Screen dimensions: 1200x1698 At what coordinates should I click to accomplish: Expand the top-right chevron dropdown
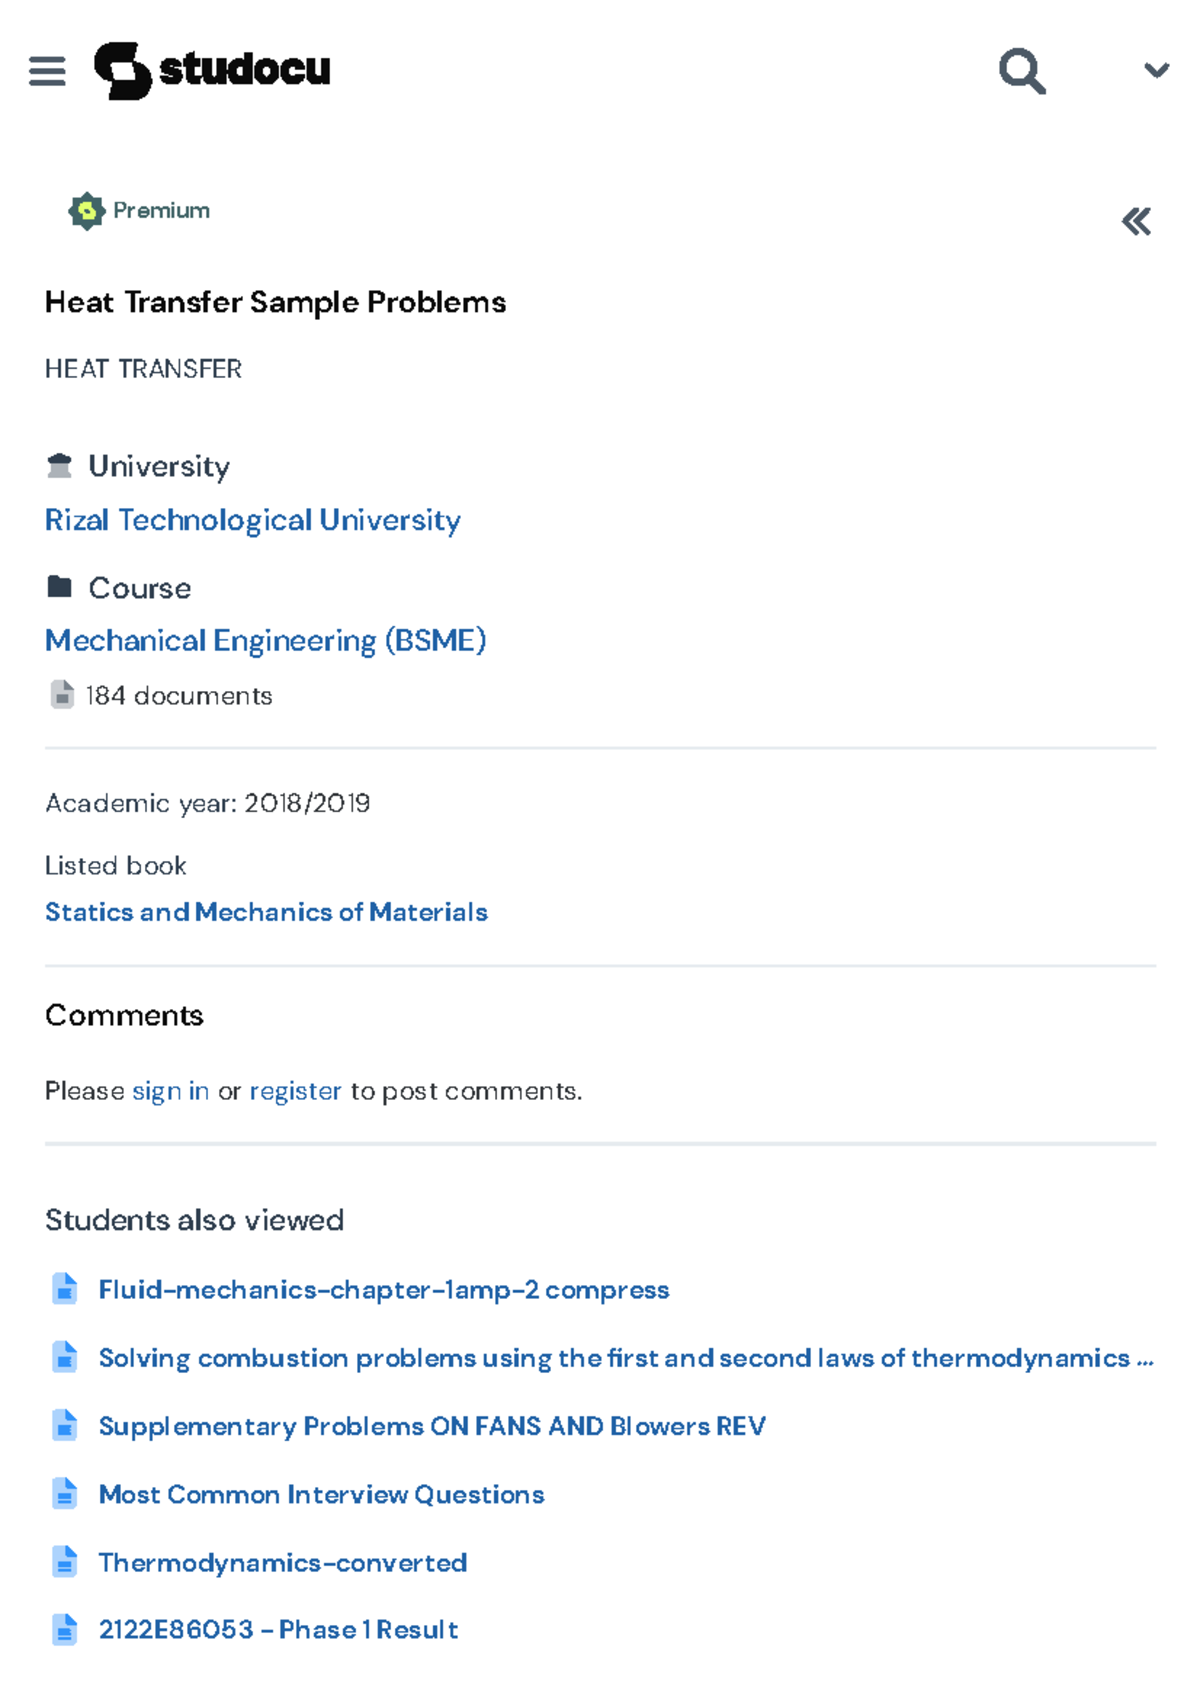(1156, 70)
